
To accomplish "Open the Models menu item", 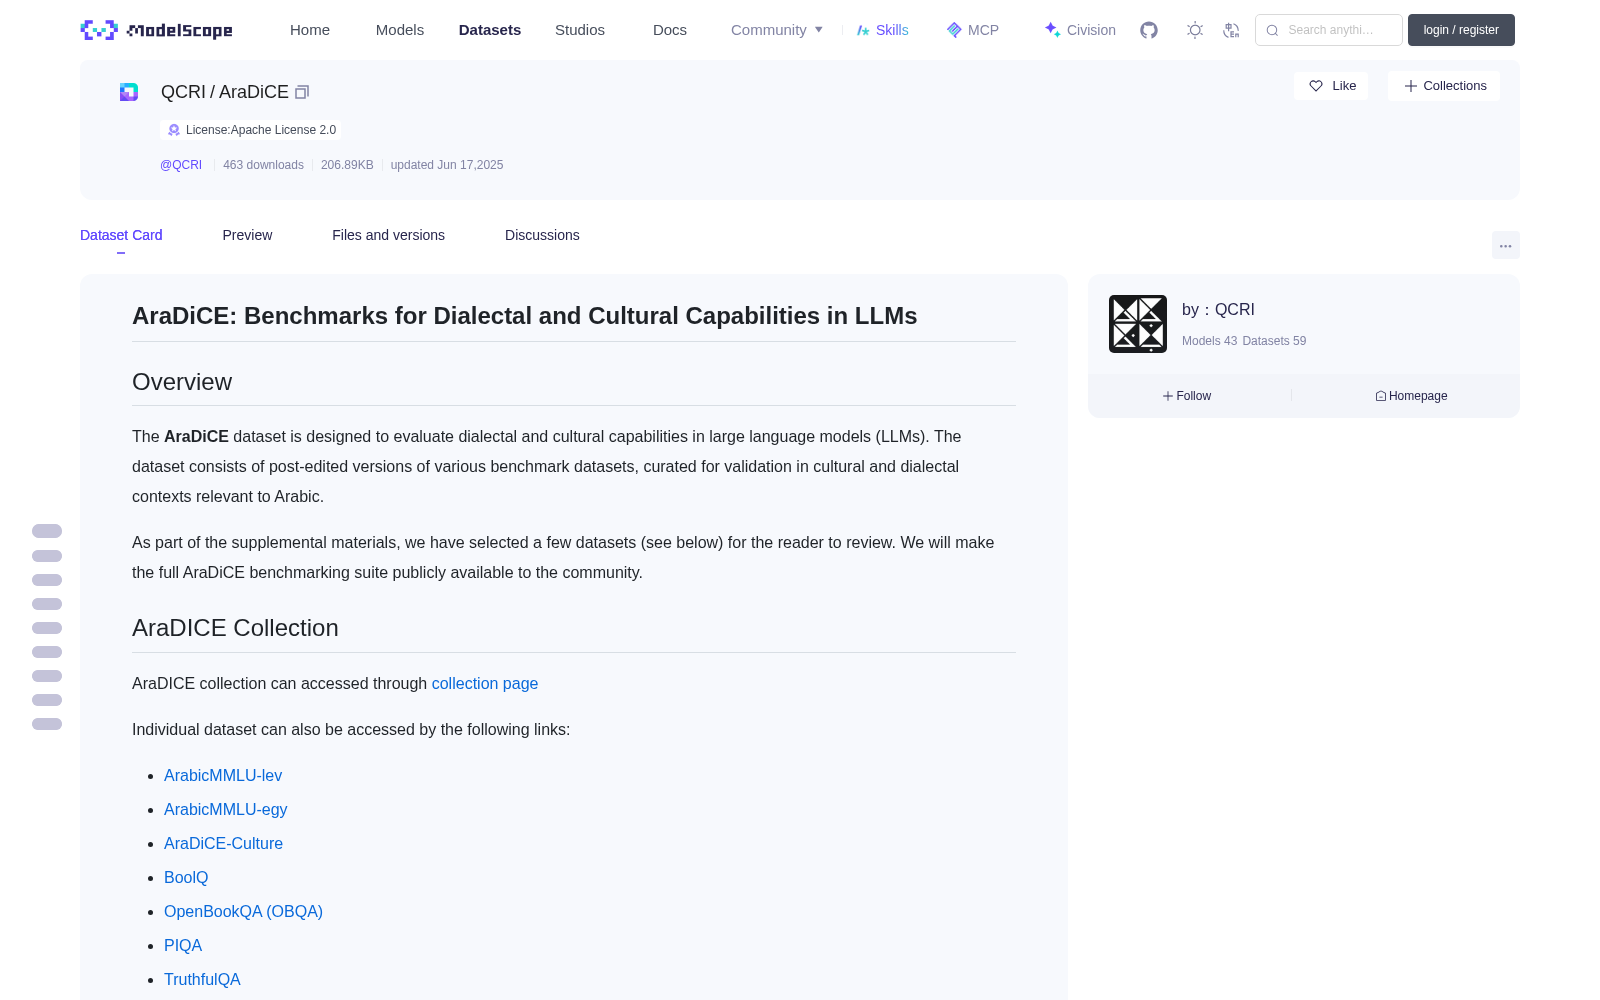I will (x=400, y=30).
